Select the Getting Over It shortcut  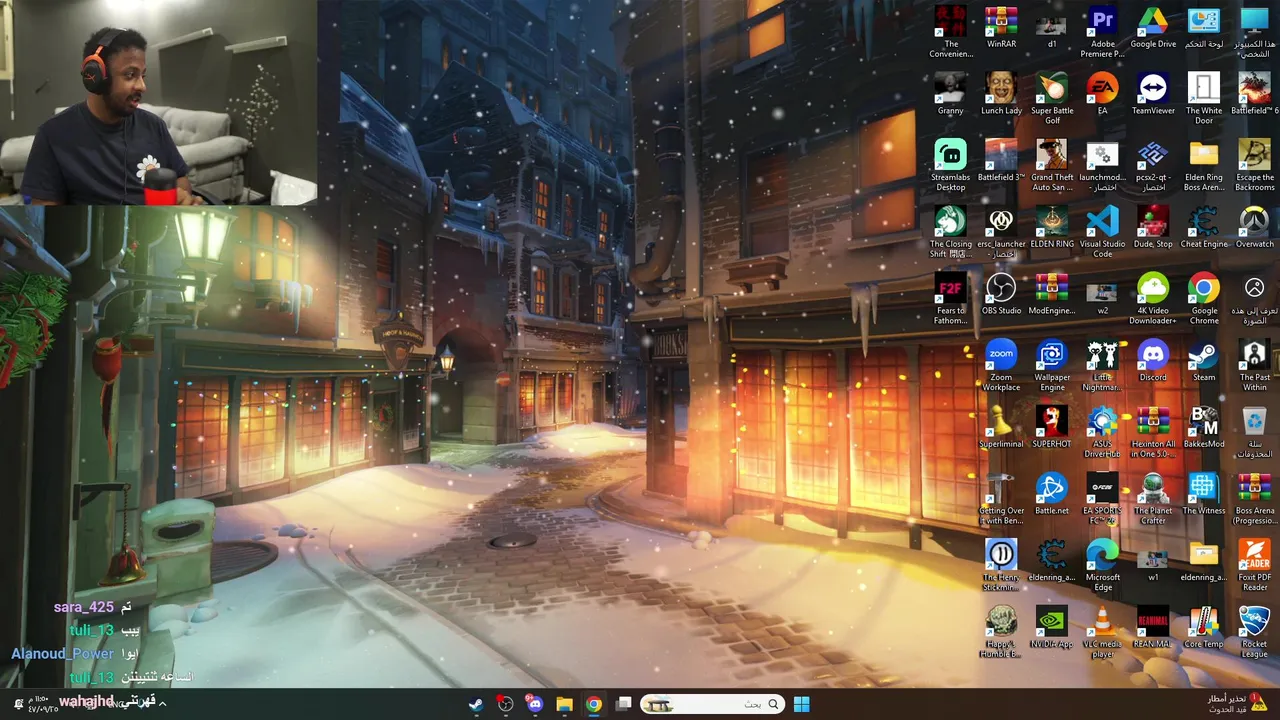tap(1001, 498)
